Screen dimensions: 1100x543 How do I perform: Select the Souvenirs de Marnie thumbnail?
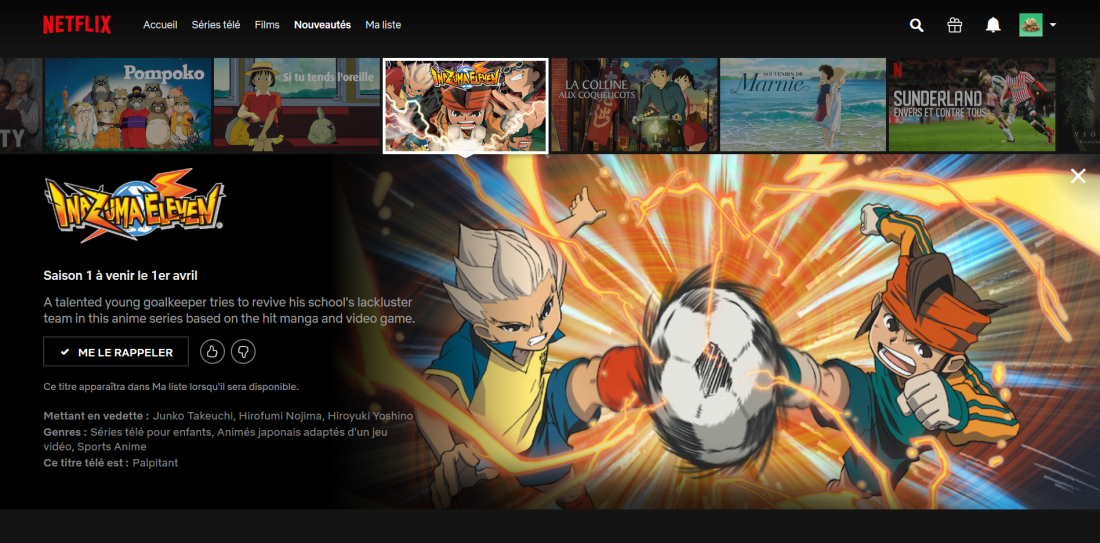pyautogui.click(x=803, y=104)
